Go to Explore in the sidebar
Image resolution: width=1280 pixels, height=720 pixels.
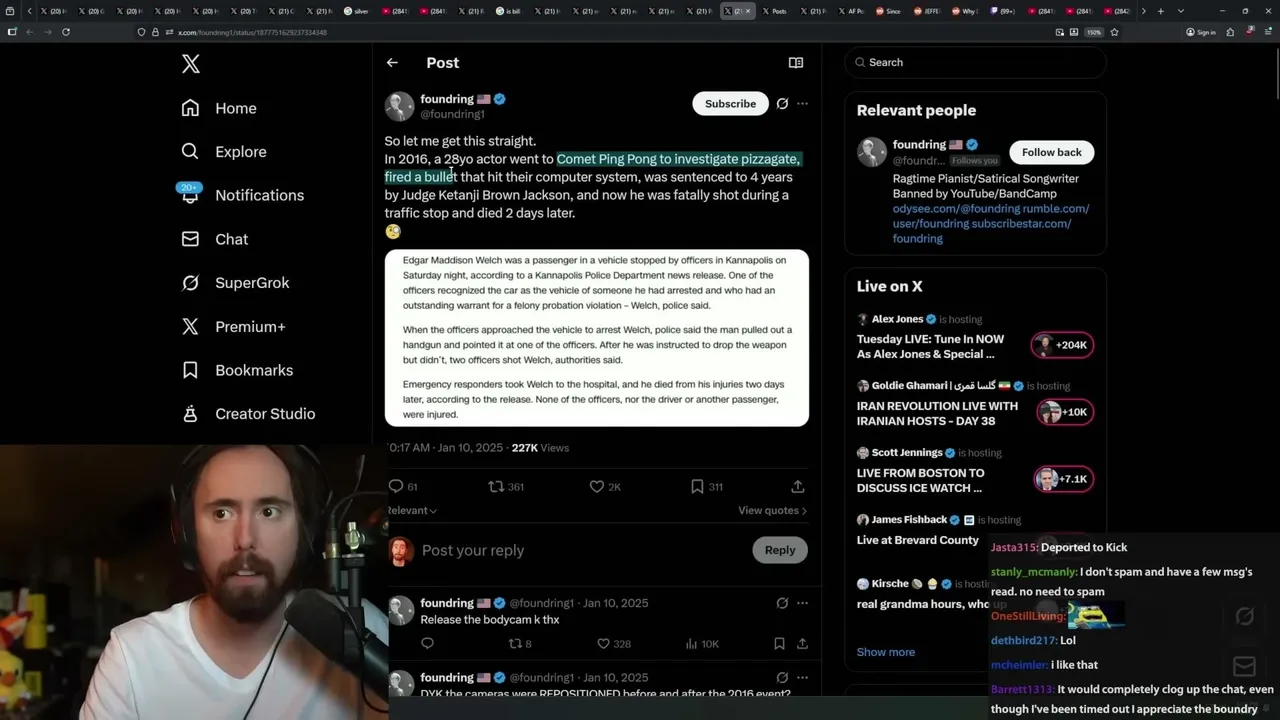pos(224,152)
